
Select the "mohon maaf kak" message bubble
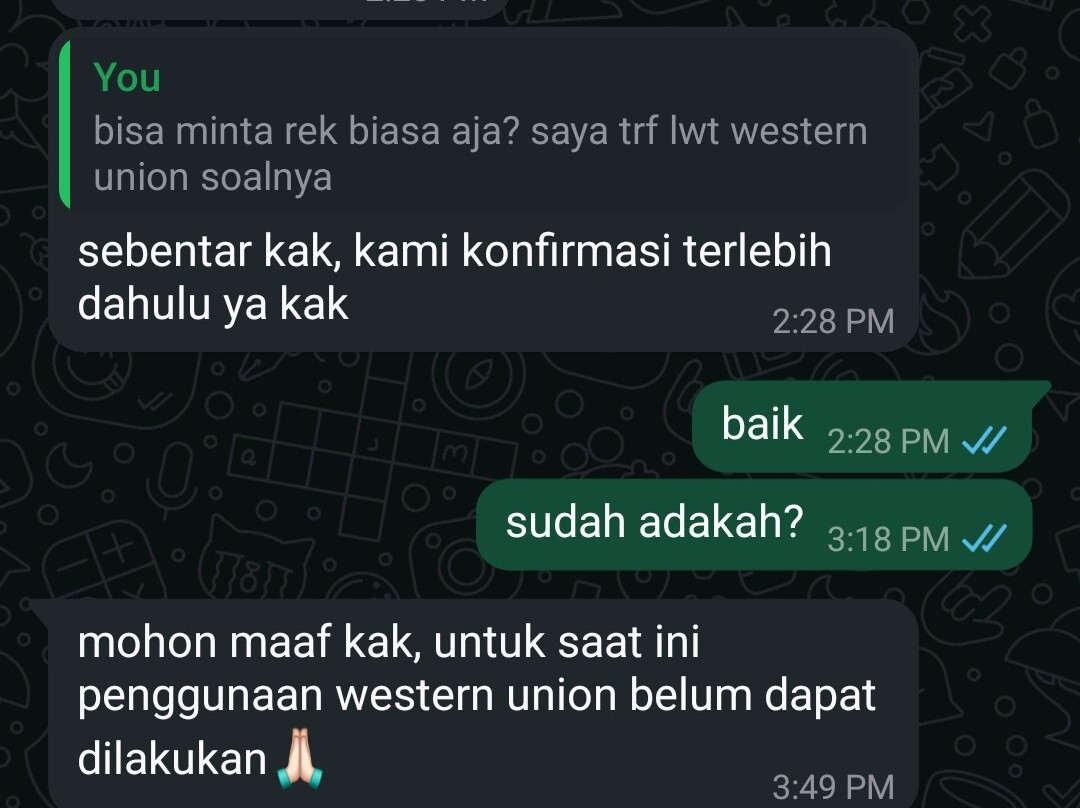click(x=482, y=703)
